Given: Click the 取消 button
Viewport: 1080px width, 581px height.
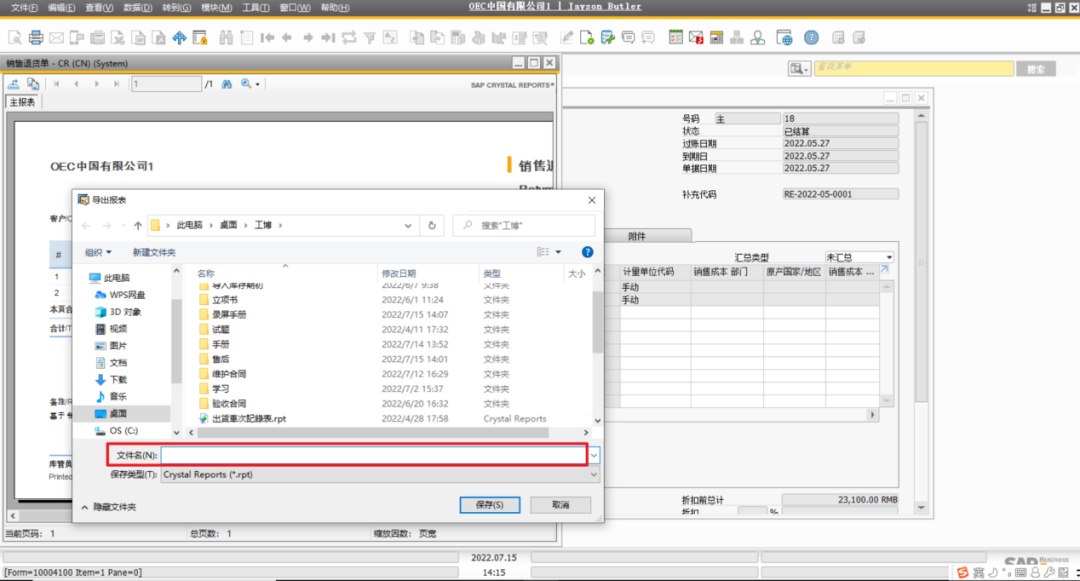Looking at the screenshot, I should (x=561, y=505).
